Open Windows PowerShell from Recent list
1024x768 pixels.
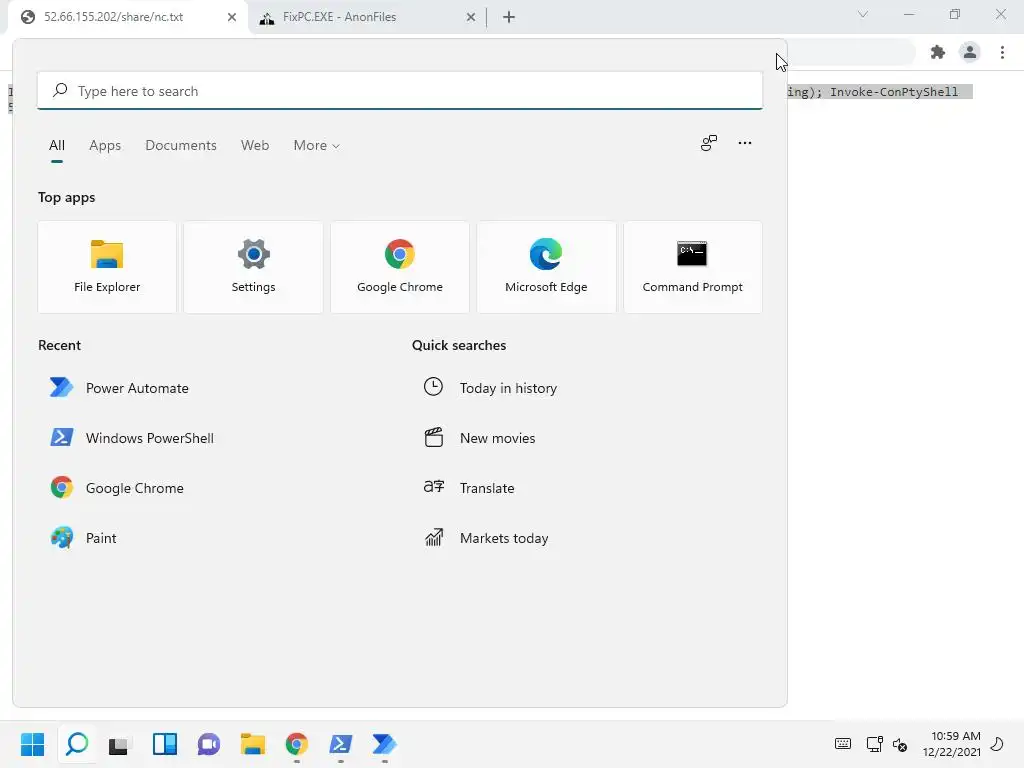pos(132,438)
